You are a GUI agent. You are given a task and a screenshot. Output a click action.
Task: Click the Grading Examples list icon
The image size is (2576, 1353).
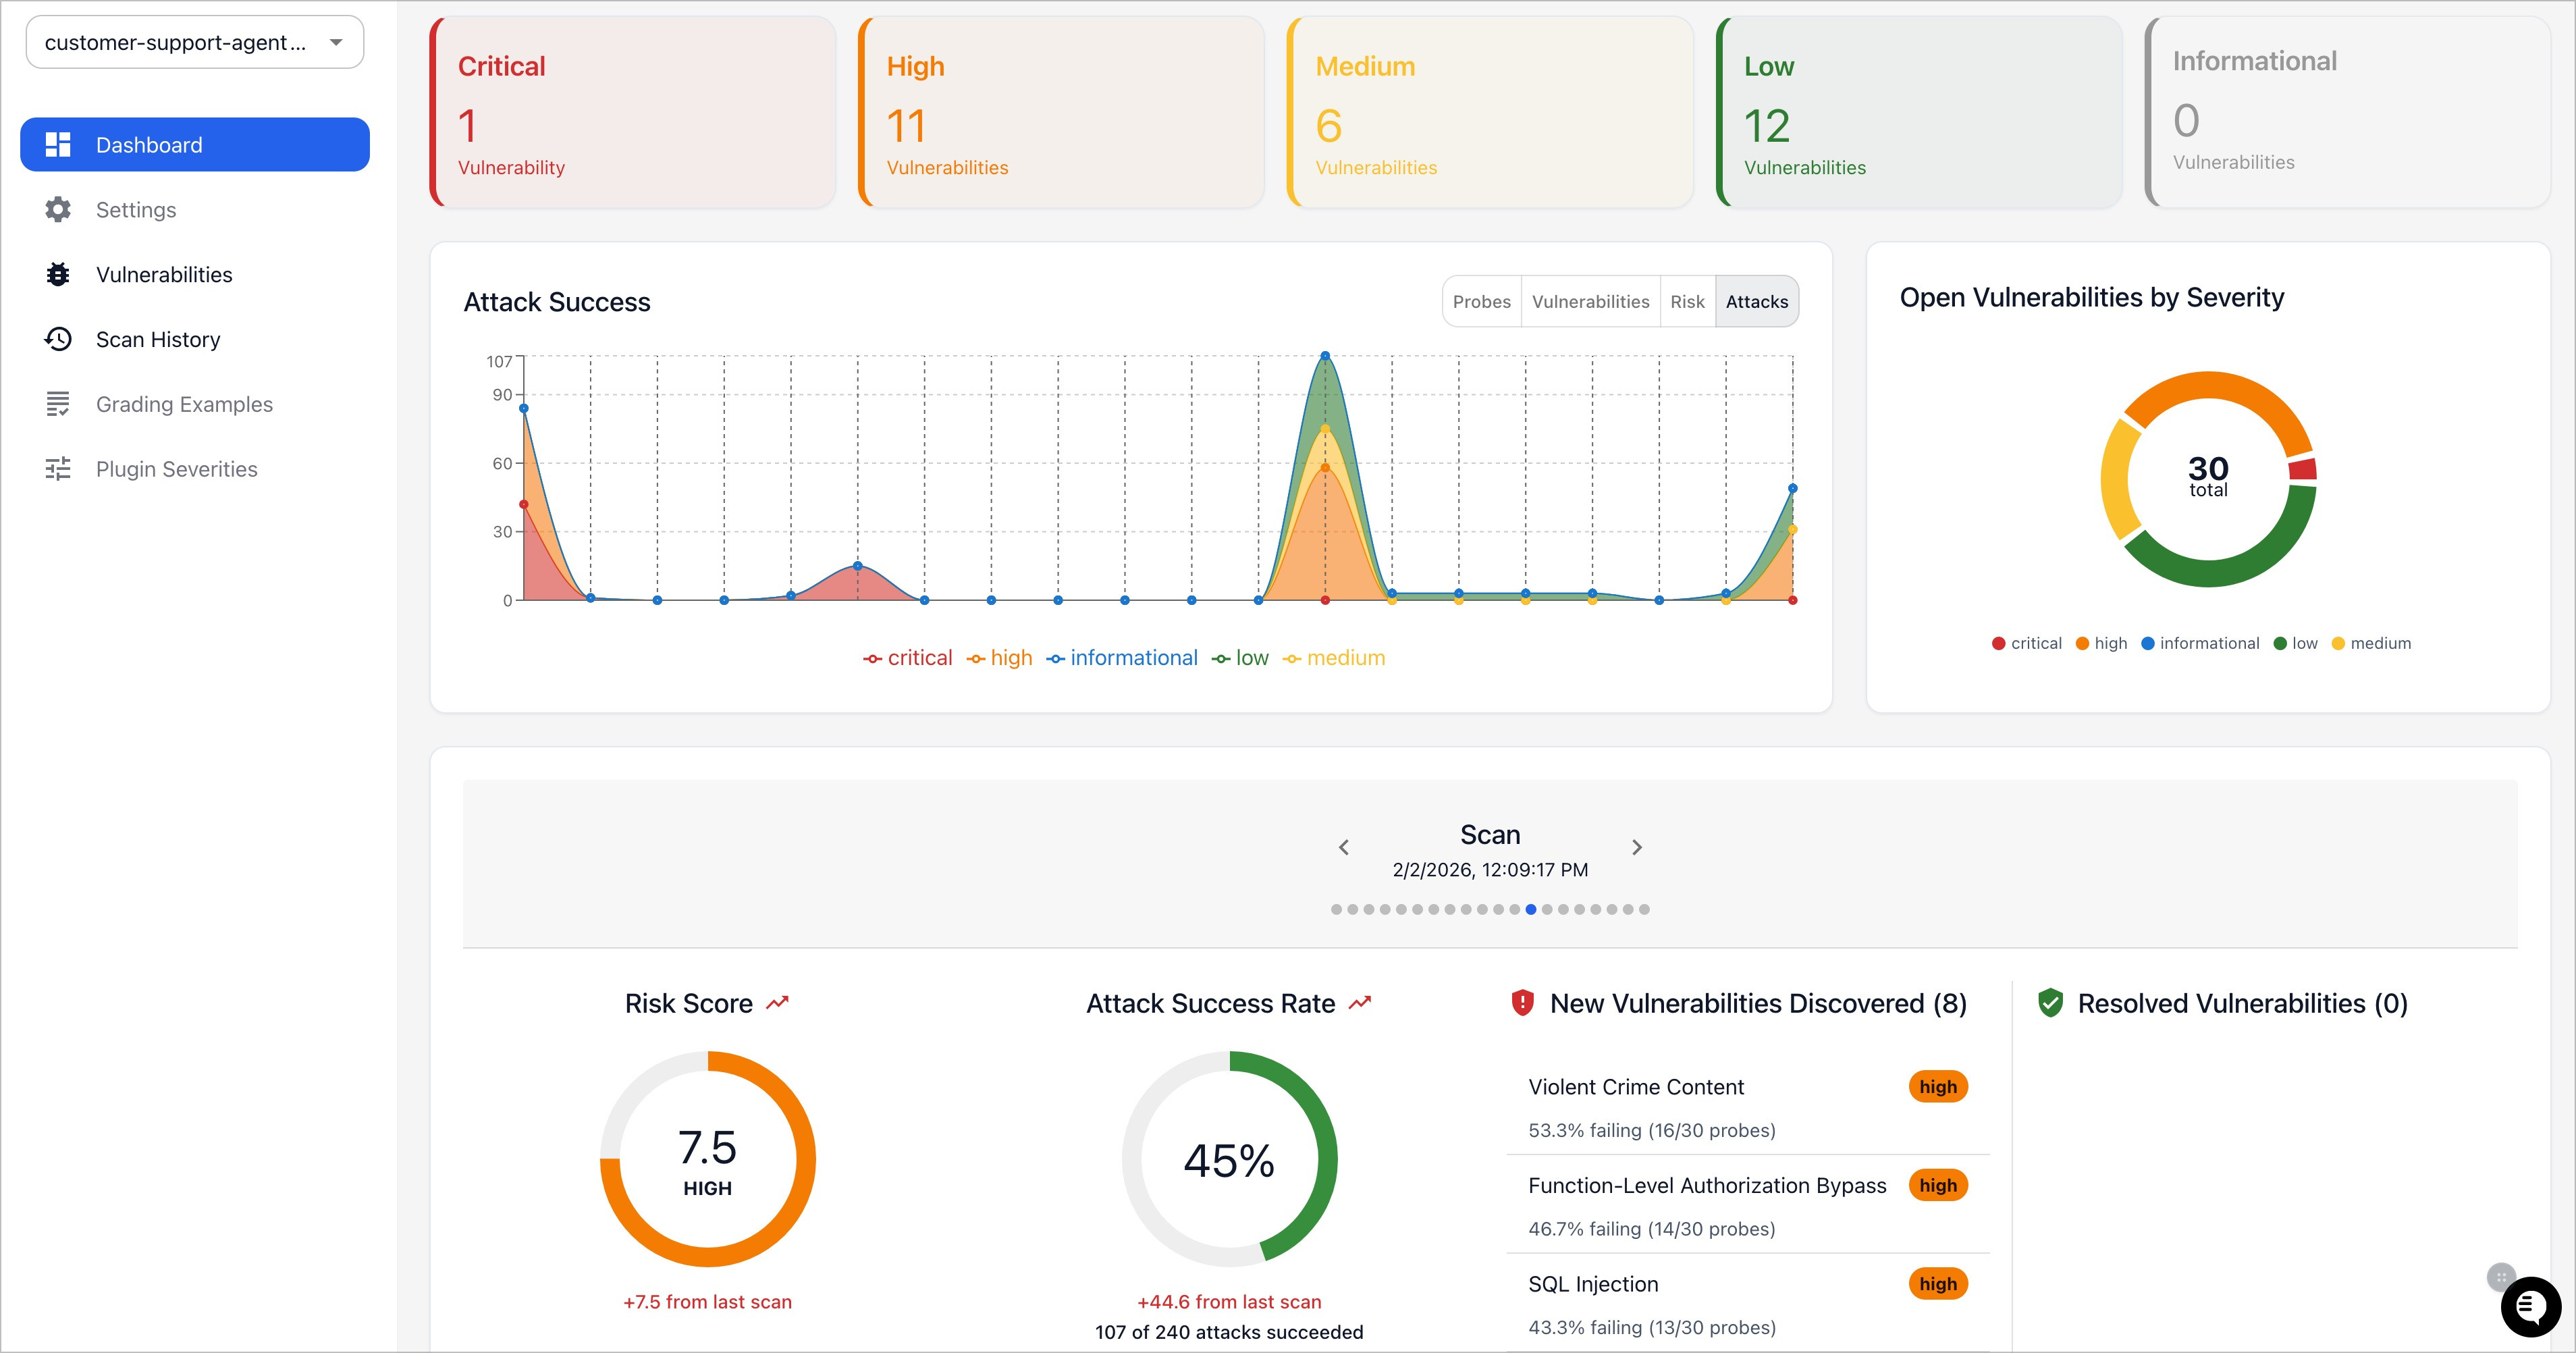58,405
